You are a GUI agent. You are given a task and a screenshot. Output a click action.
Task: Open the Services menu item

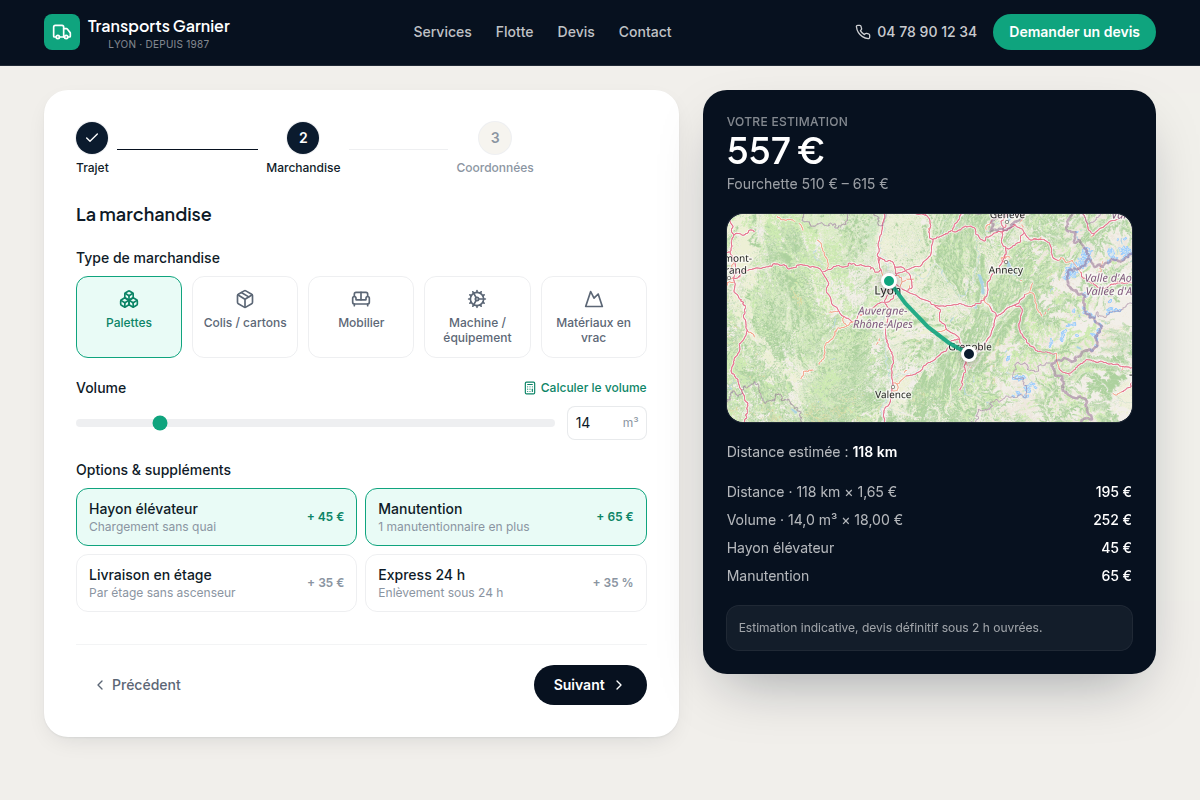coord(442,32)
